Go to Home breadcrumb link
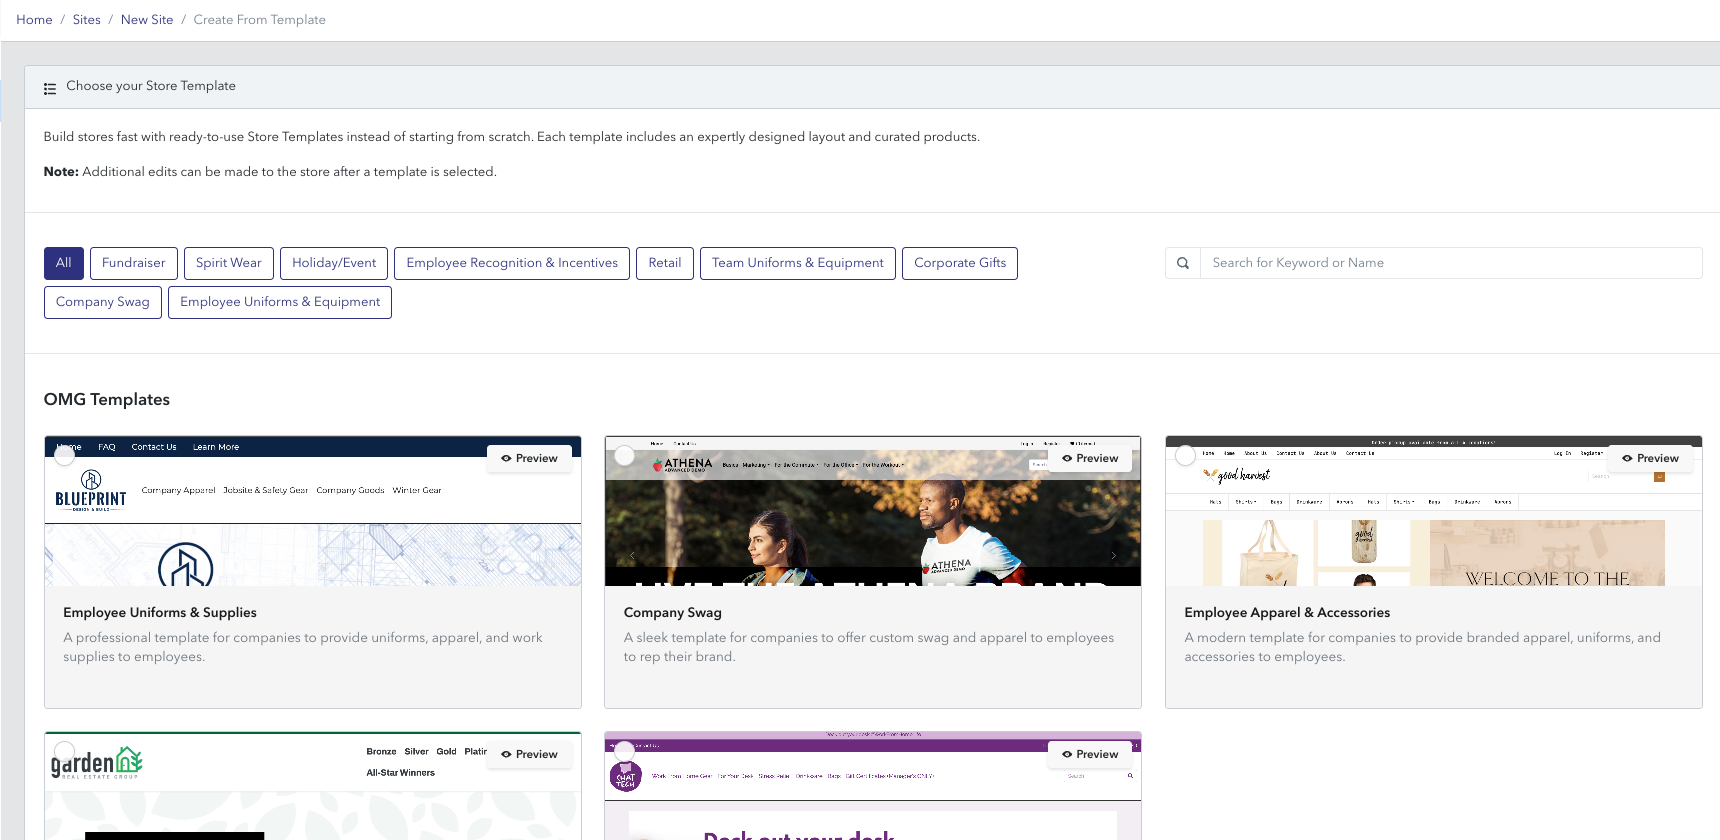1720x840 pixels. [34, 20]
